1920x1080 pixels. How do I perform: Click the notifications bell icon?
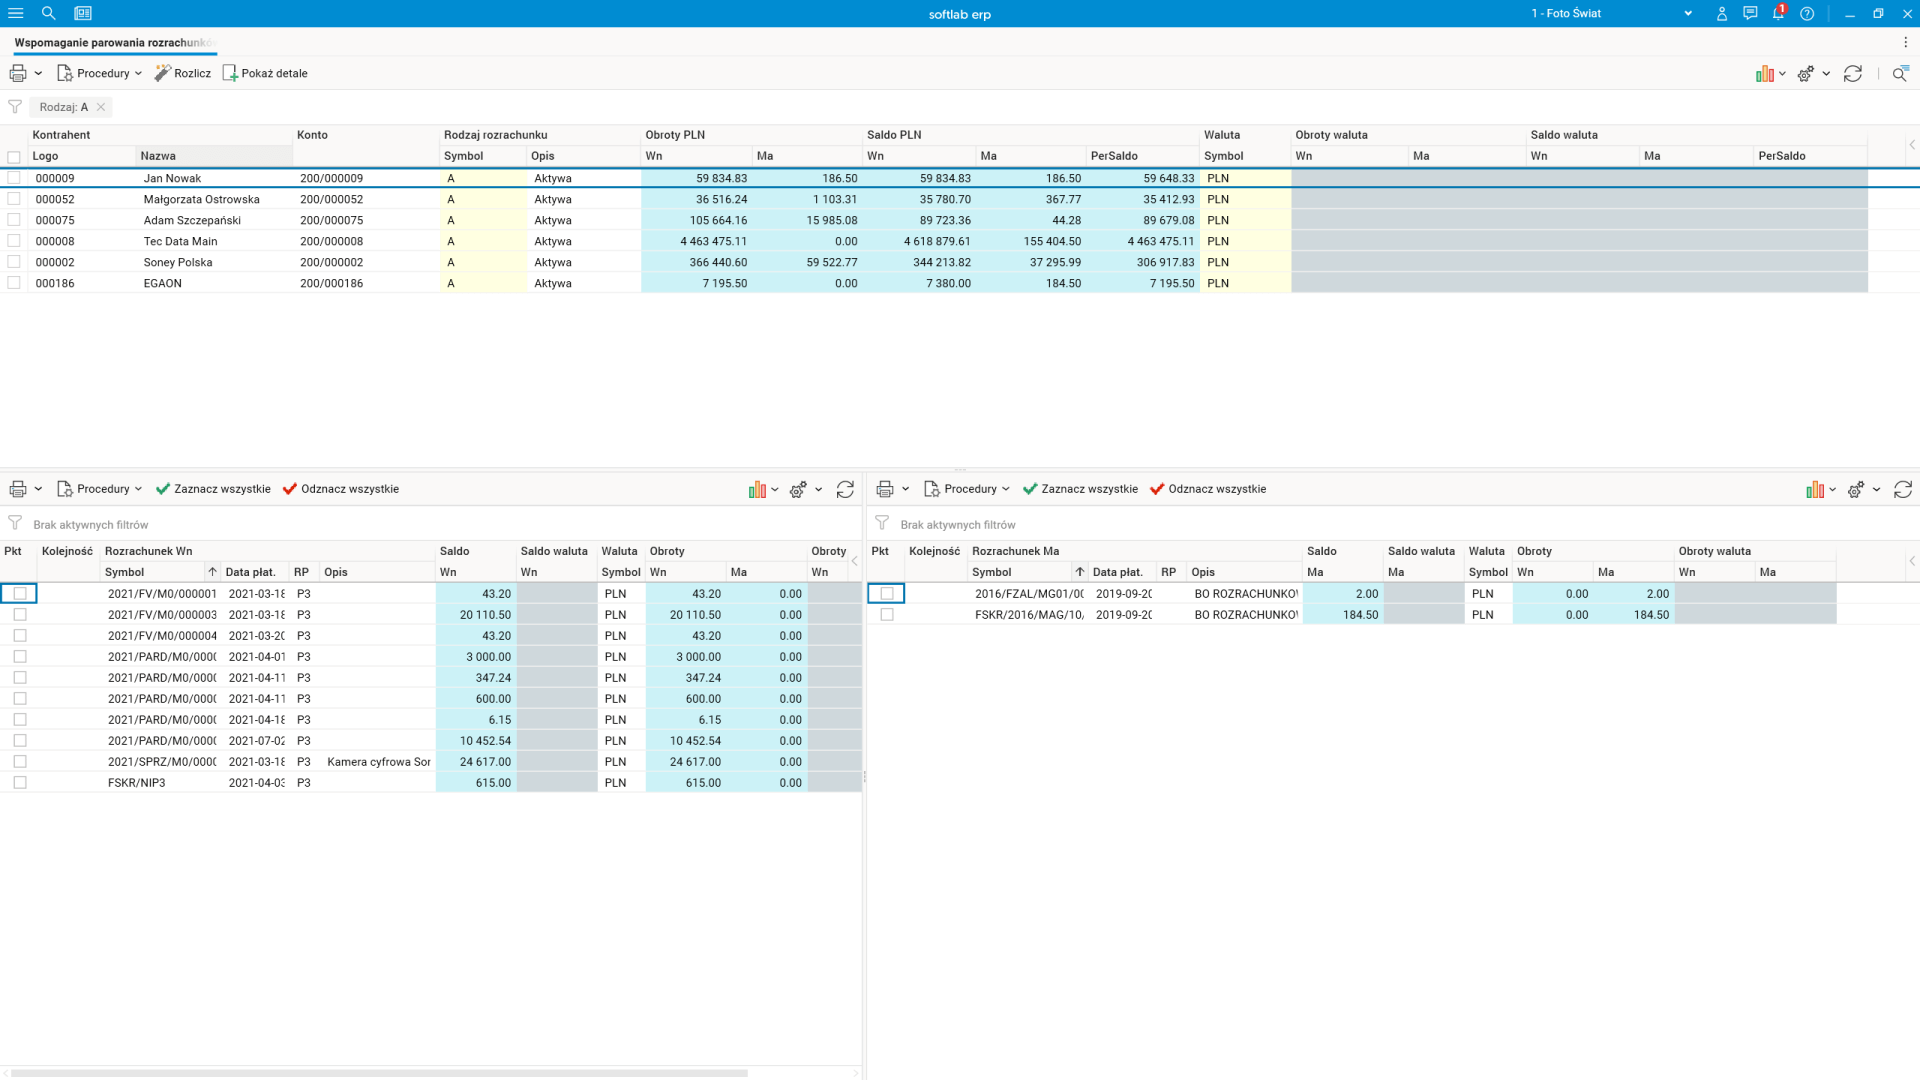tap(1778, 13)
